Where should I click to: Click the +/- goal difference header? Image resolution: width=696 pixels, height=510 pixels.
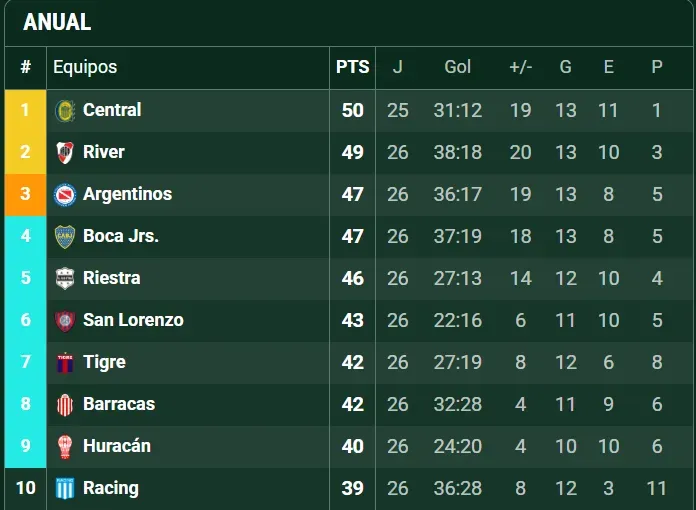pyautogui.click(x=520, y=67)
